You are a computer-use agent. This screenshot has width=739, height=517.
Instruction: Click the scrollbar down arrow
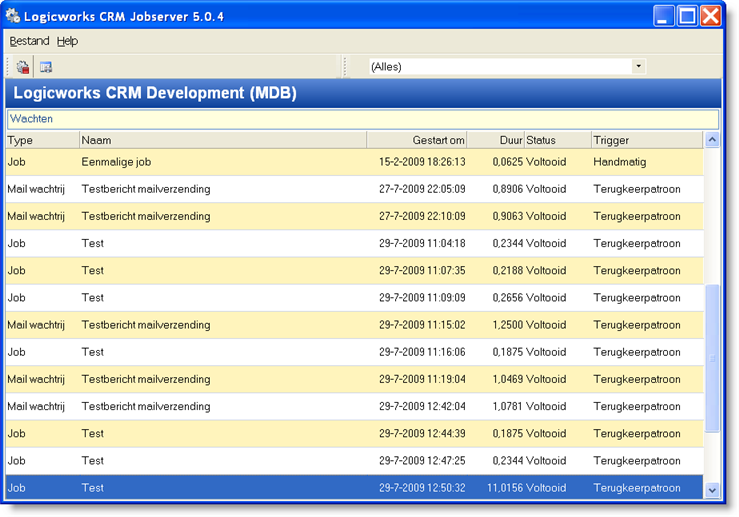pos(712,490)
